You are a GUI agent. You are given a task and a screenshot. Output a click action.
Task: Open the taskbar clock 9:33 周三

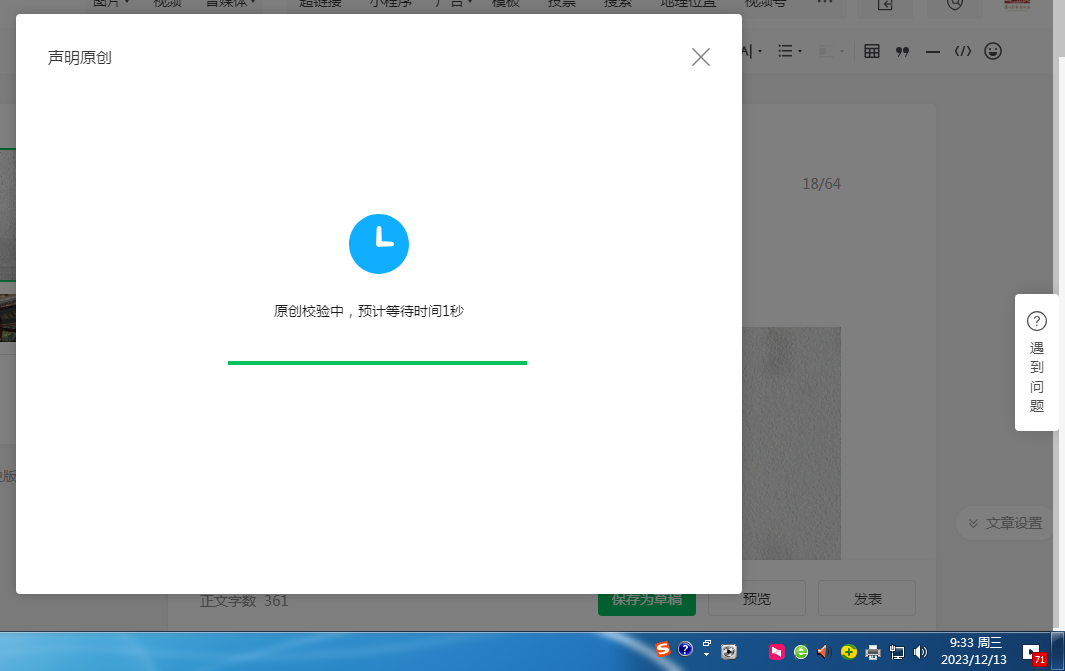click(x=975, y=651)
